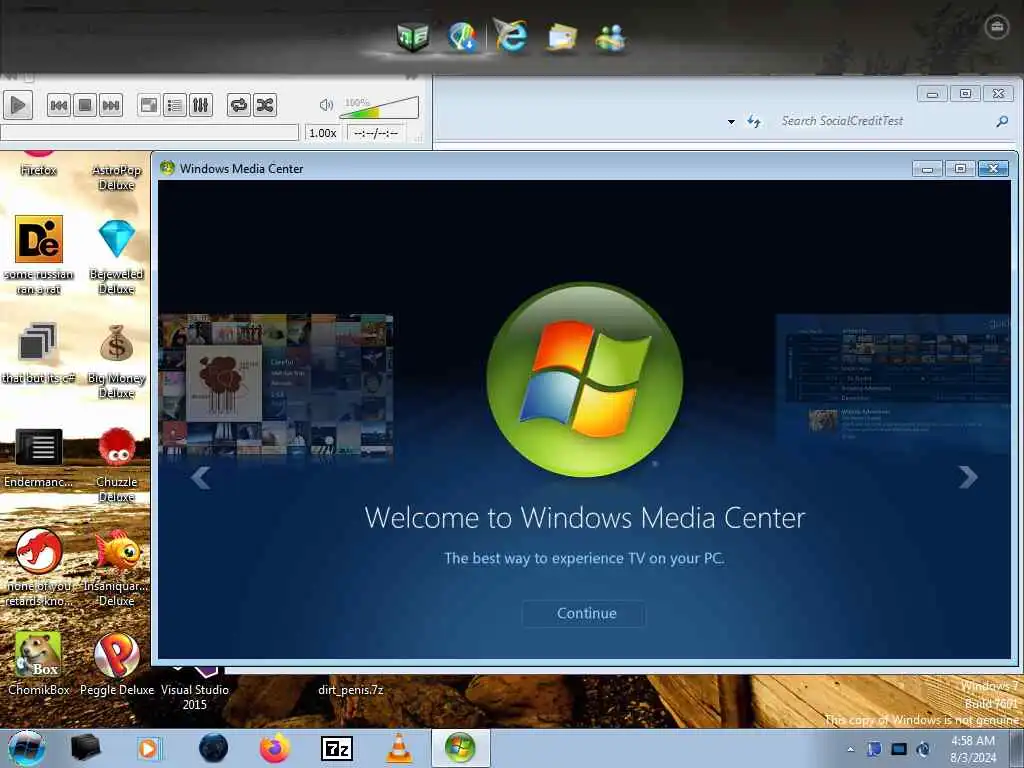Image resolution: width=1024 pixels, height=768 pixels.
Task: Open the mail envelope dock icon
Action: point(562,37)
